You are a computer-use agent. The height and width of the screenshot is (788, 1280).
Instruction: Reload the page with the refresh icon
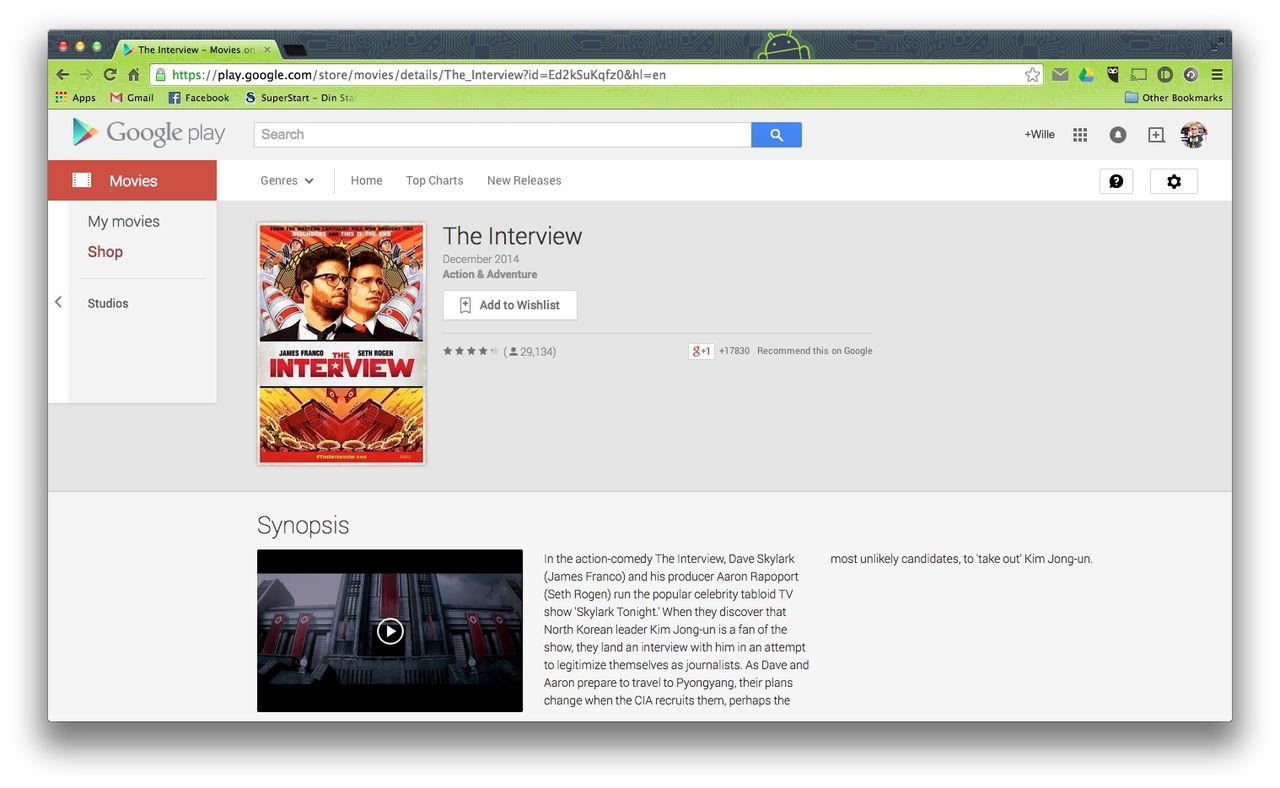coord(110,75)
